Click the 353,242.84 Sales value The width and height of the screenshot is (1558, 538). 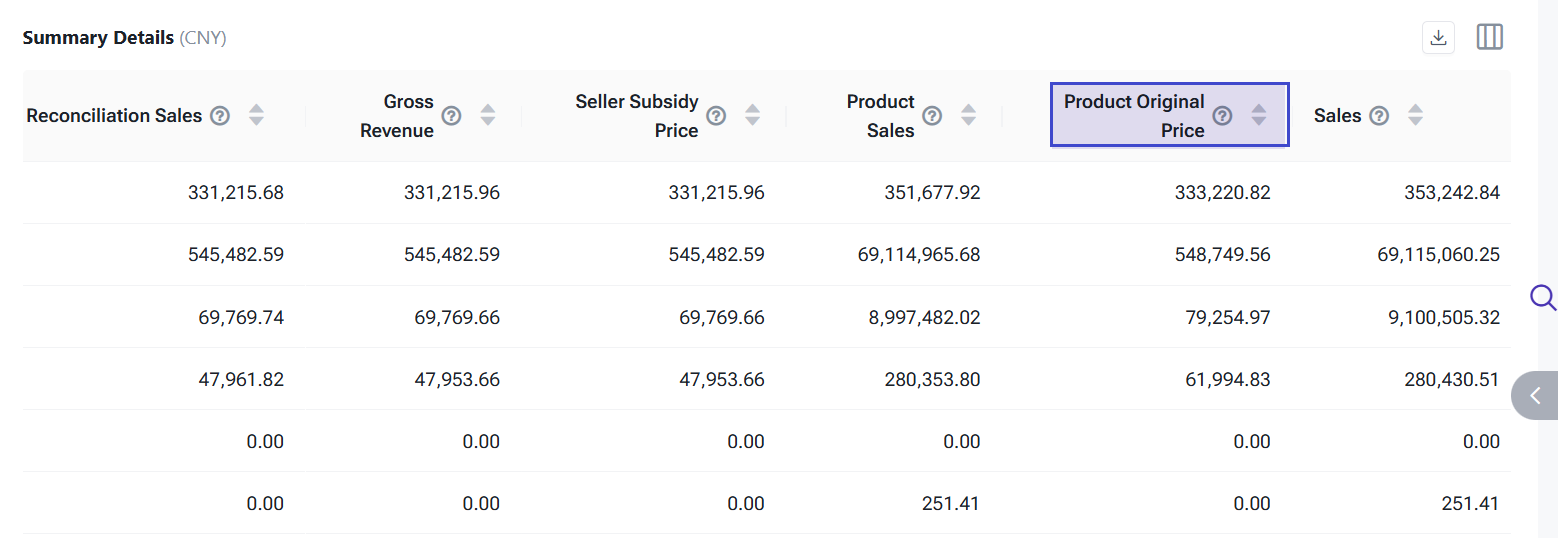click(x=1452, y=193)
